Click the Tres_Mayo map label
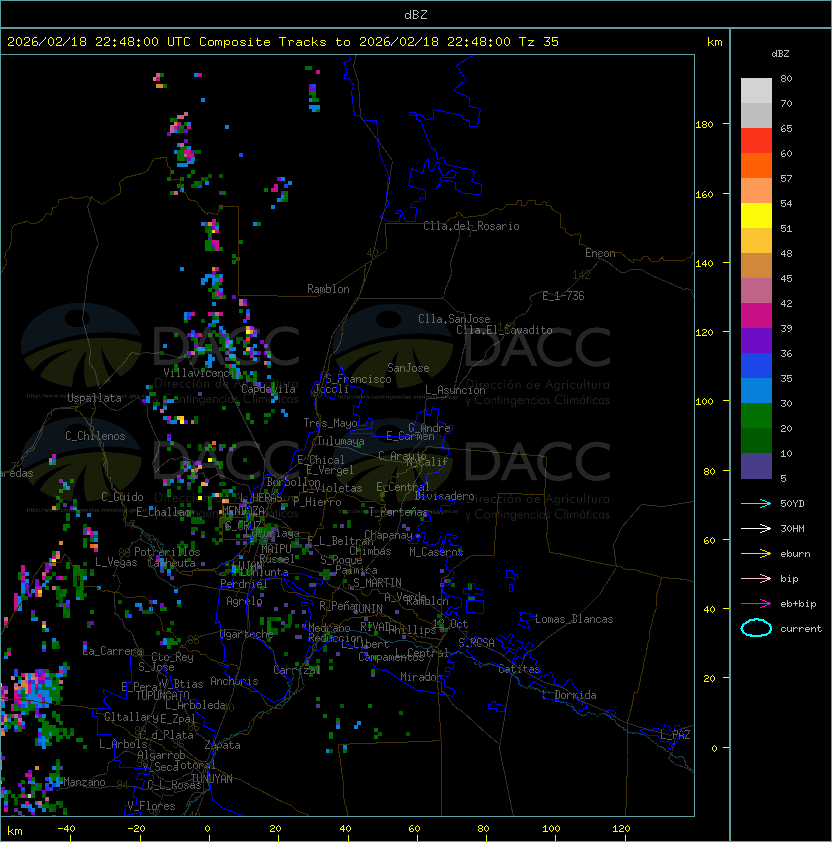This screenshot has height=842, width=832. 330,423
